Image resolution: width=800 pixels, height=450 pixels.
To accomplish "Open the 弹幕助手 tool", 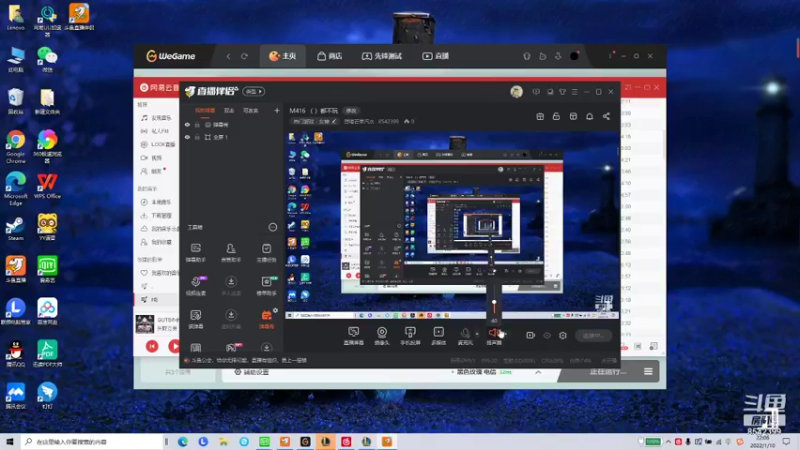I will point(196,253).
